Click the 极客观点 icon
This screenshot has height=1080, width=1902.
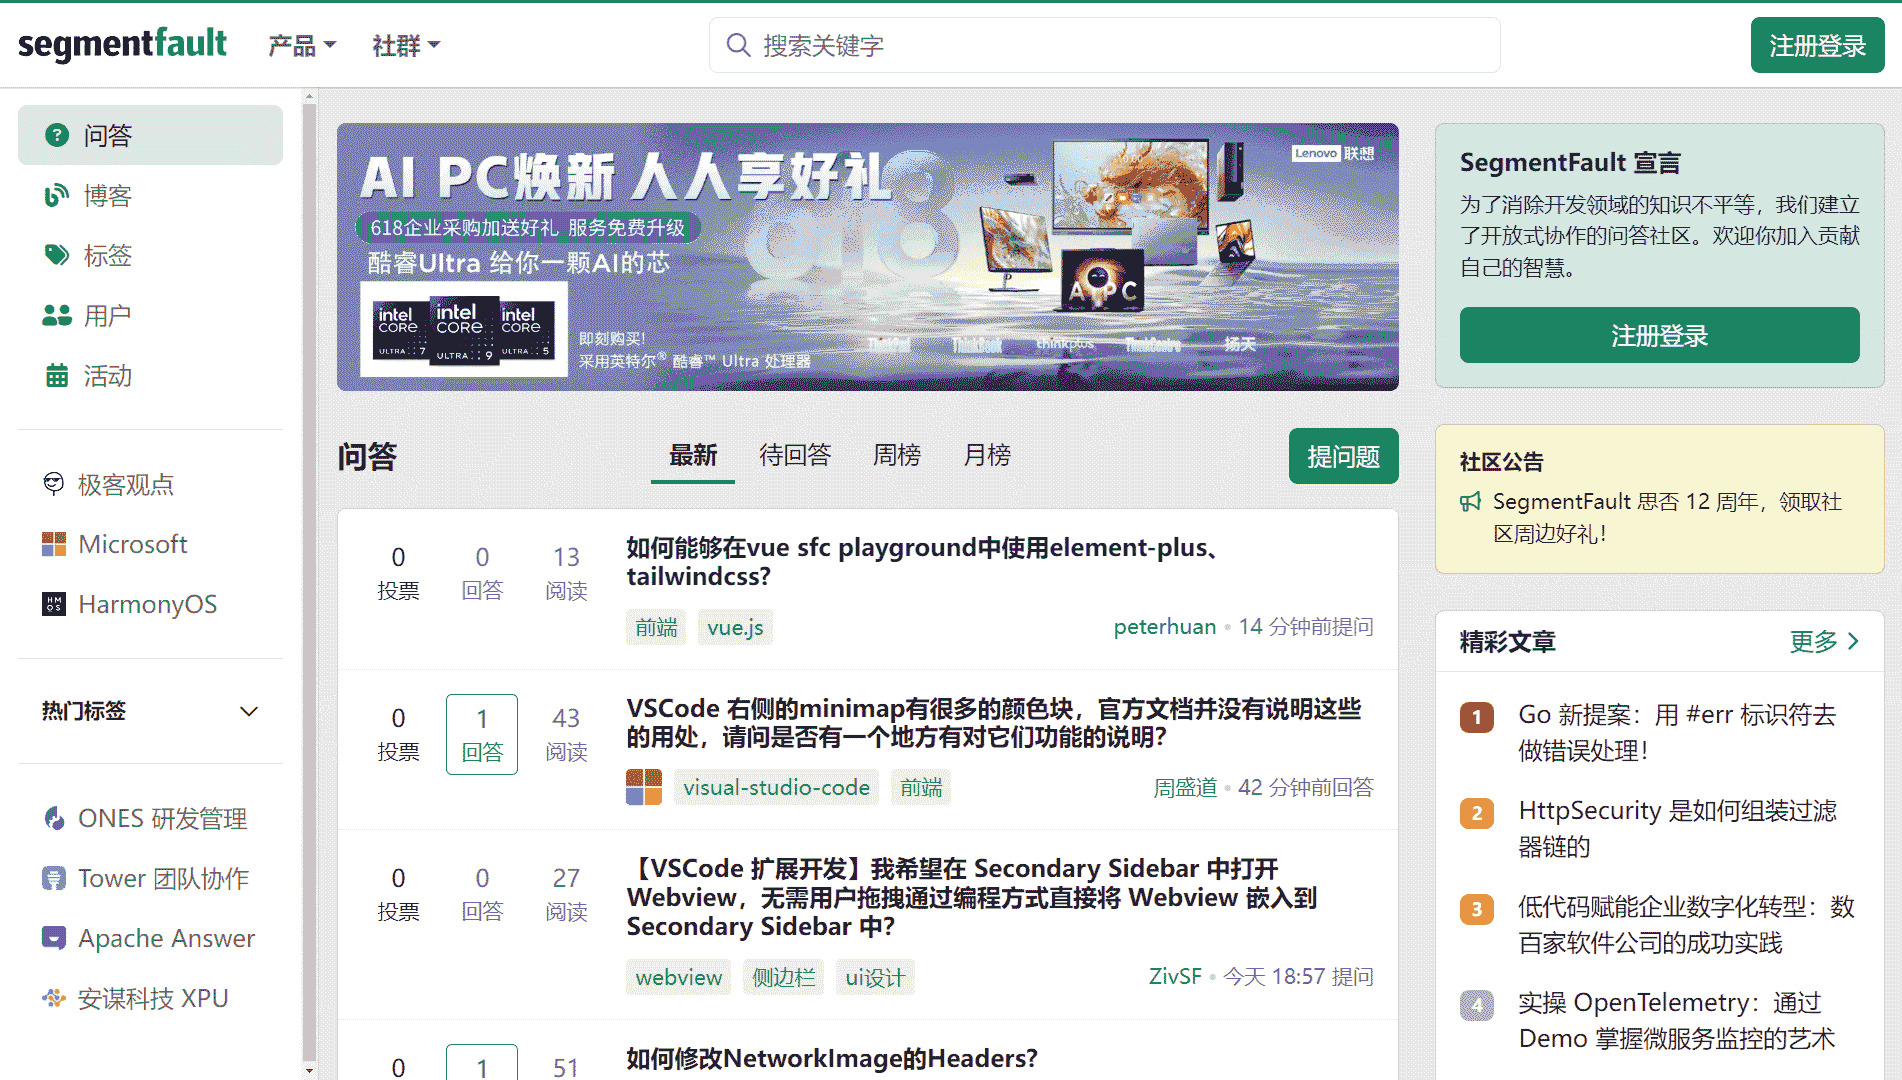pyautogui.click(x=54, y=484)
